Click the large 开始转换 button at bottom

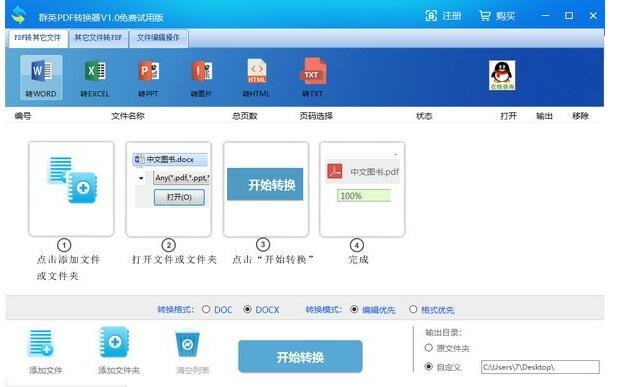pyautogui.click(x=300, y=357)
